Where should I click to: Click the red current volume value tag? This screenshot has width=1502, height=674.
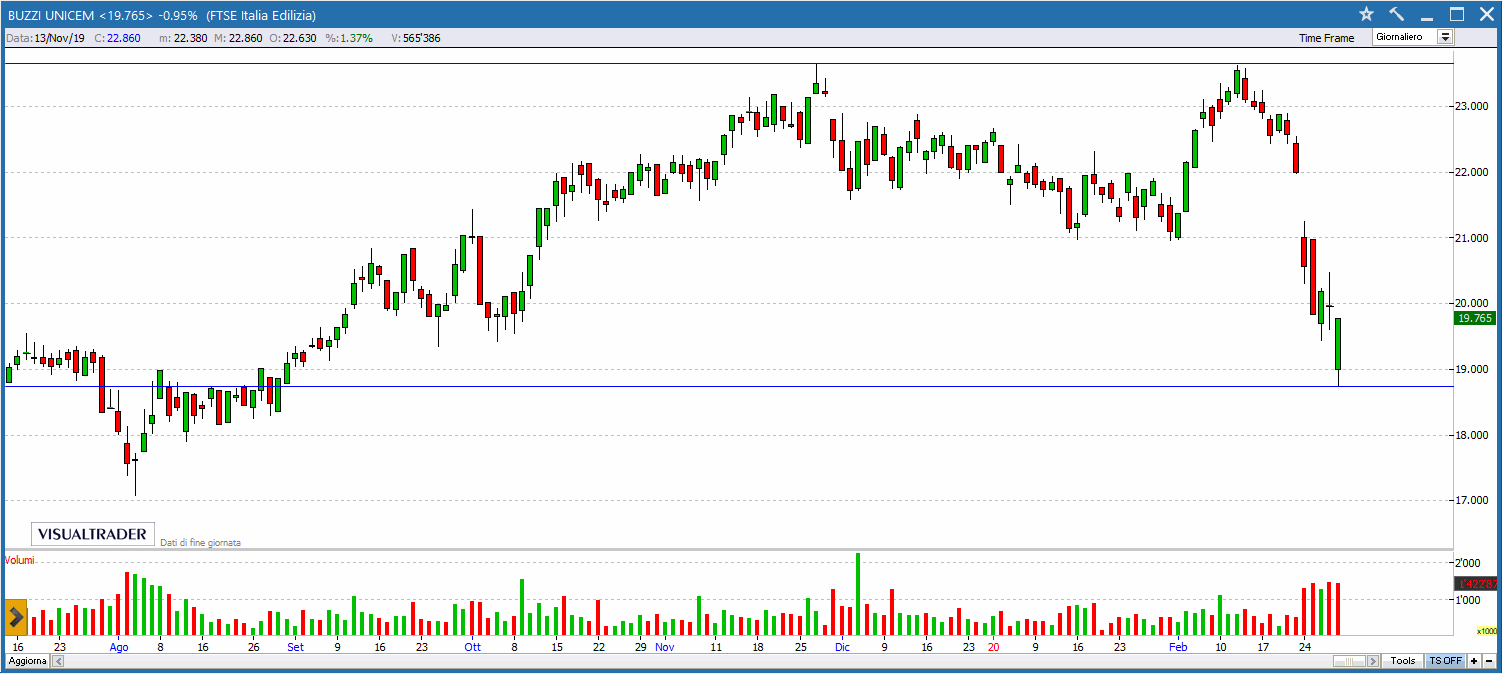1476,583
